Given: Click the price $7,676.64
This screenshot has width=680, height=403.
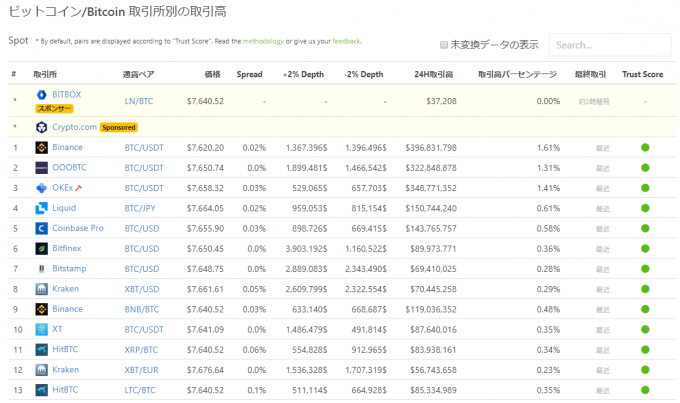Looking at the screenshot, I should point(205,370).
